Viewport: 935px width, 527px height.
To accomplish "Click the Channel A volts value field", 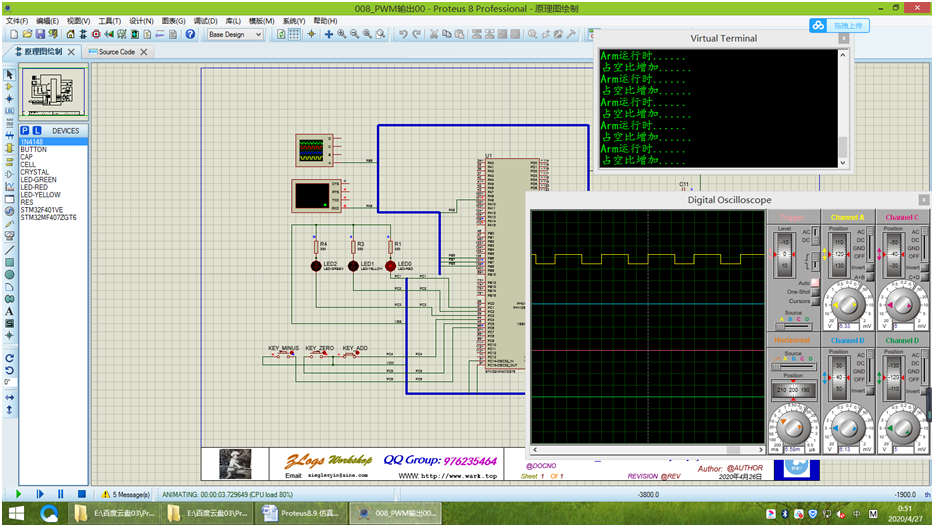I will click(847, 327).
